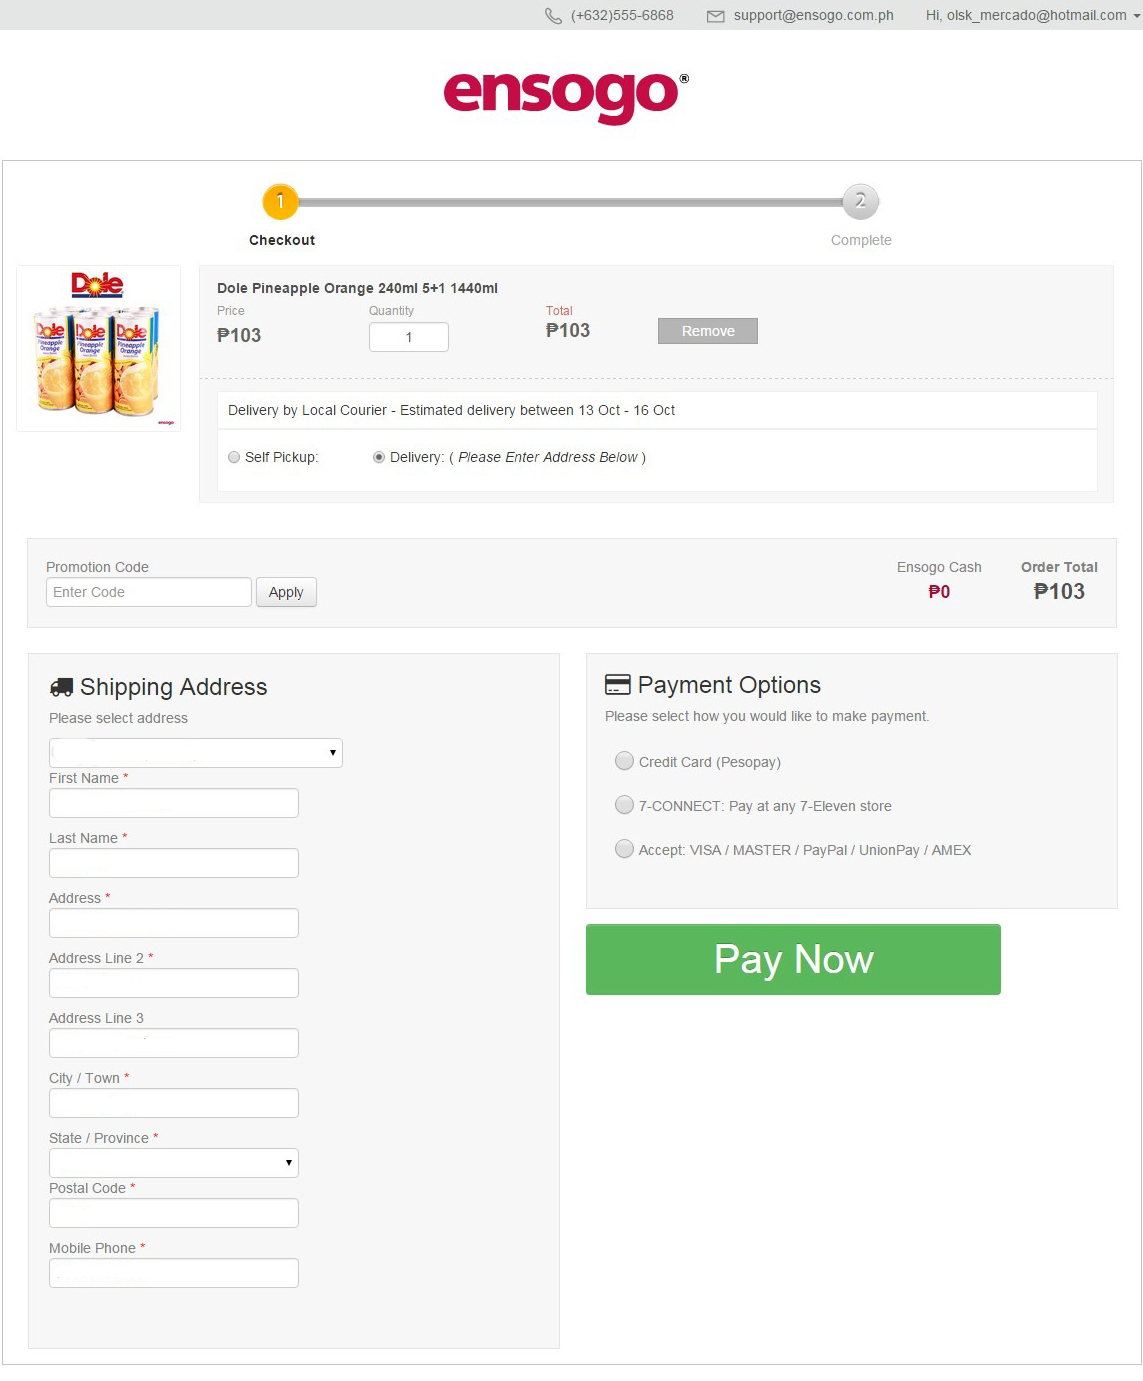This screenshot has width=1143, height=1381.
Task: Click the Payment Options heading
Action: (x=729, y=685)
